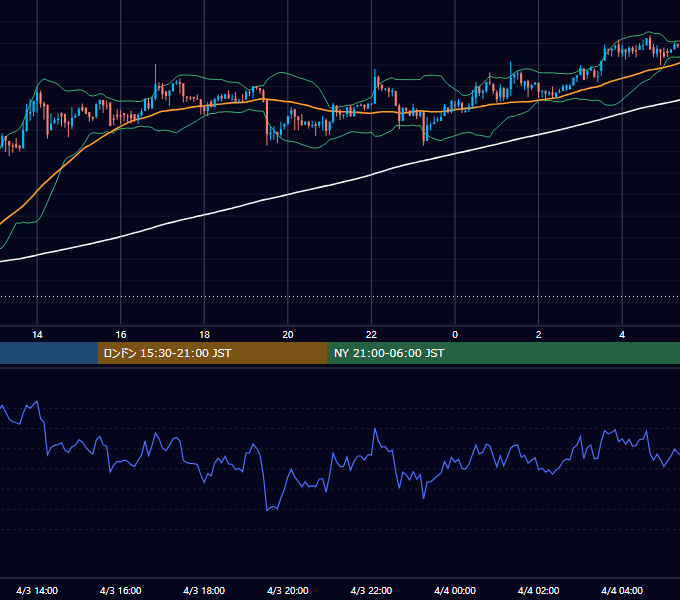This screenshot has height=600, width=680.
Task: Click the 4/4 00:00 time label
Action: [x=455, y=590]
